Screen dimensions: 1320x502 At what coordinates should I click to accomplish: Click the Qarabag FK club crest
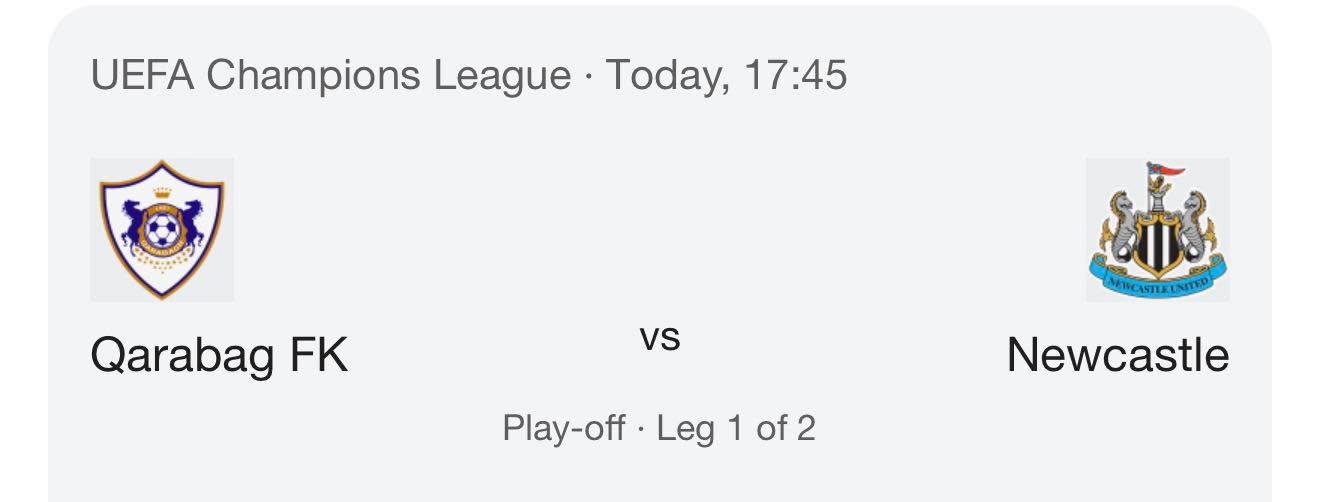pos(162,230)
